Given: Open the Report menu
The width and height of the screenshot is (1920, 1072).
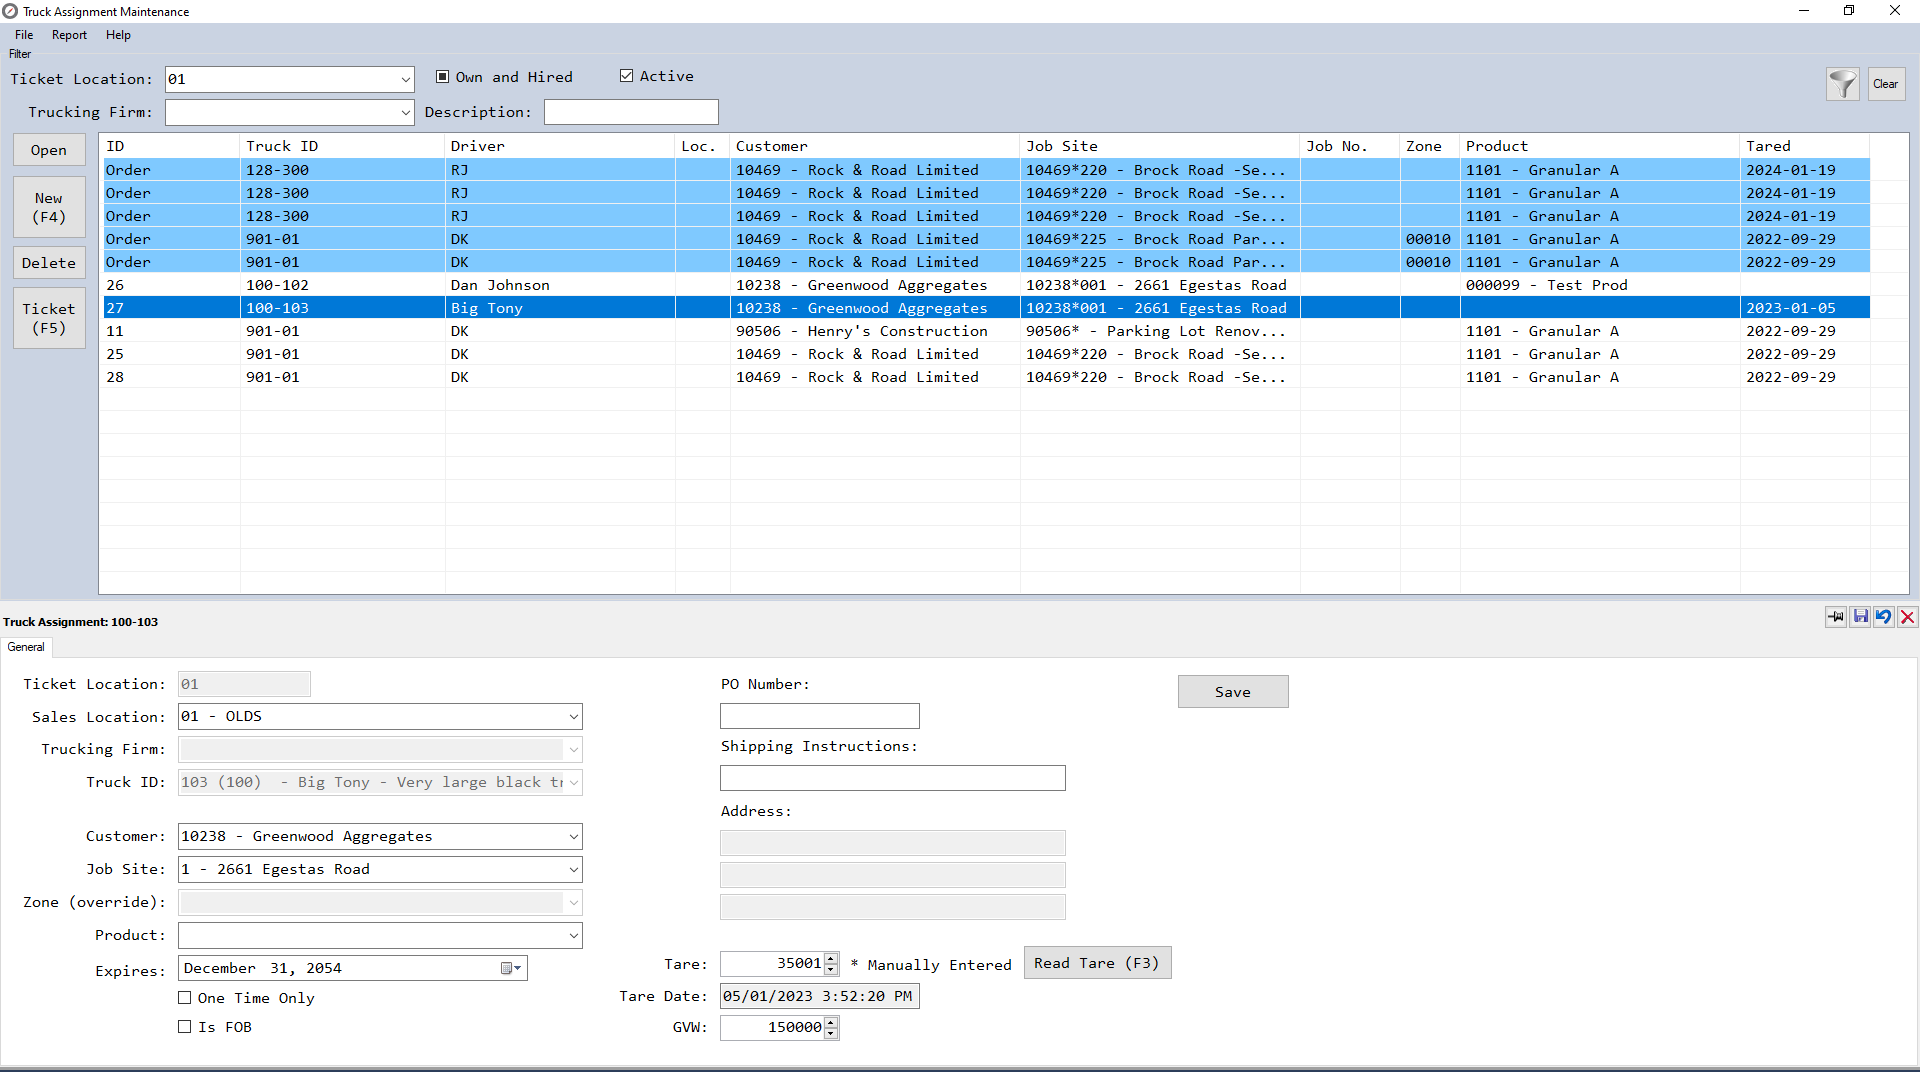Looking at the screenshot, I should (x=69, y=35).
